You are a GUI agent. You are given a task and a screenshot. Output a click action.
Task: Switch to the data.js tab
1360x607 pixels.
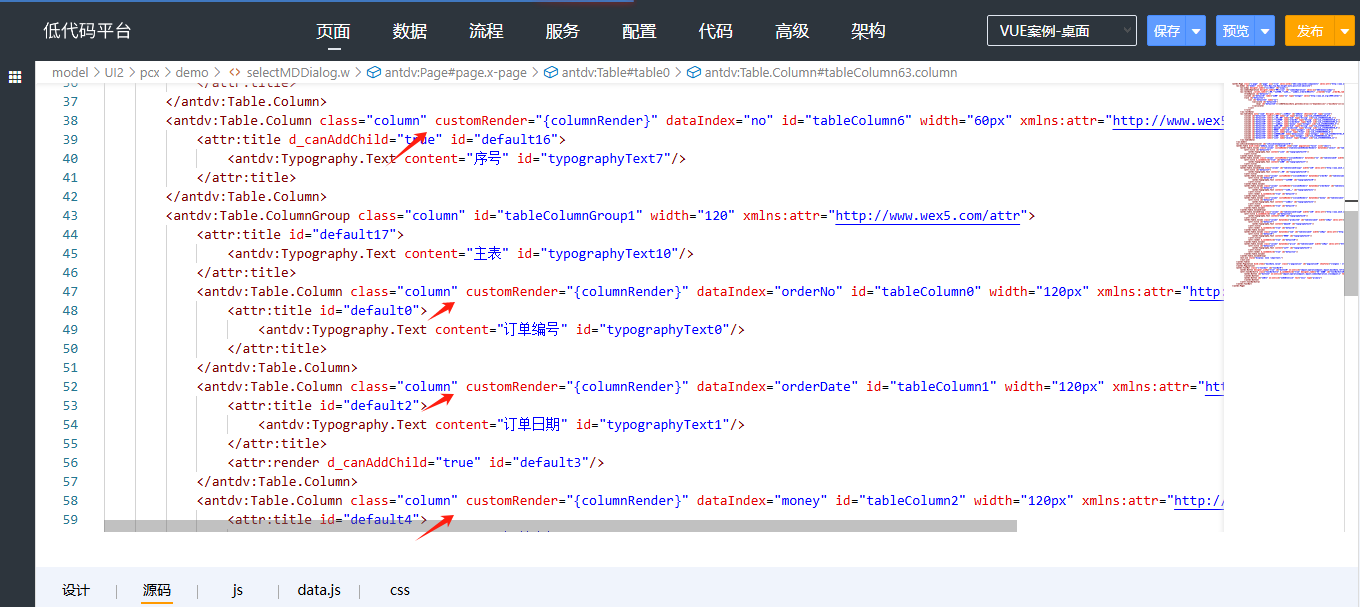319,590
